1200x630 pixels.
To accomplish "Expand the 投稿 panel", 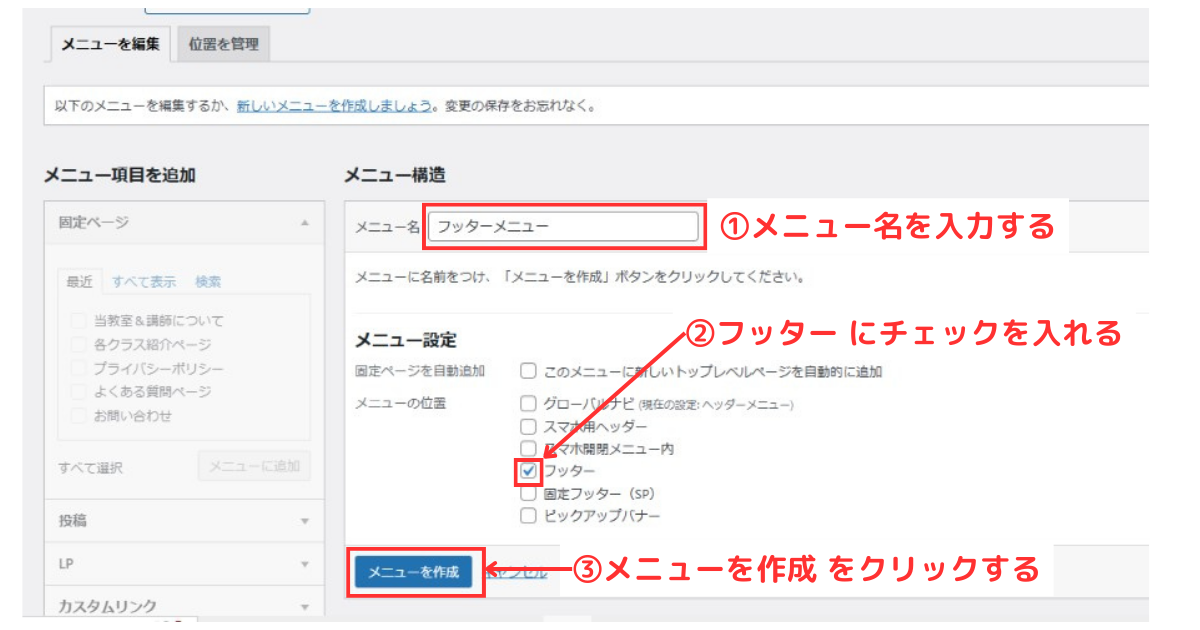I will pos(305,521).
